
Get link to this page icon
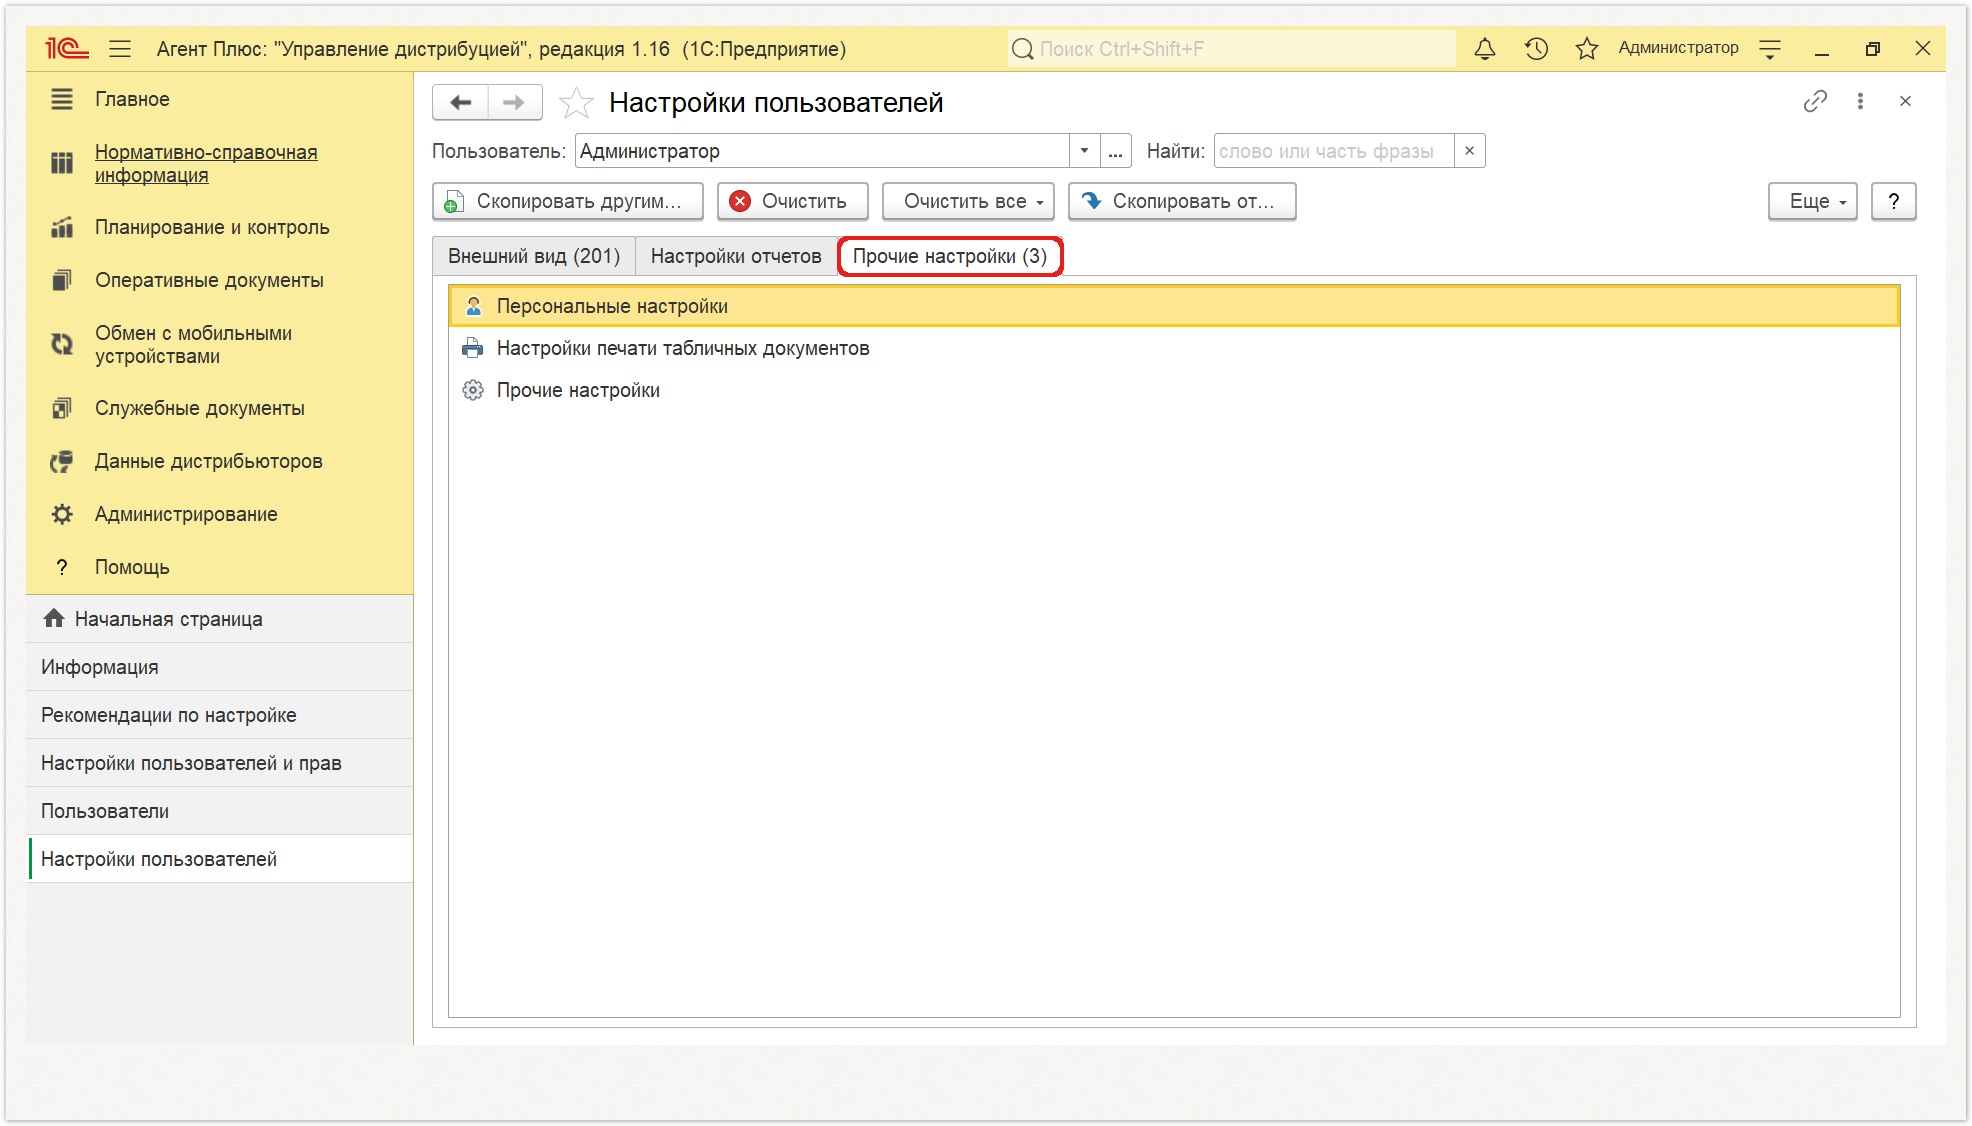pyautogui.click(x=1815, y=101)
